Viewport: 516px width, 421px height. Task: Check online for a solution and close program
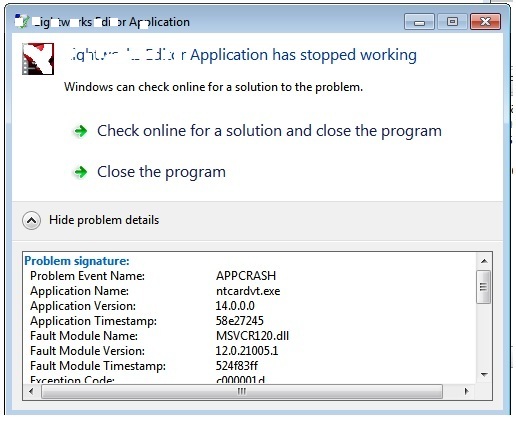click(269, 131)
